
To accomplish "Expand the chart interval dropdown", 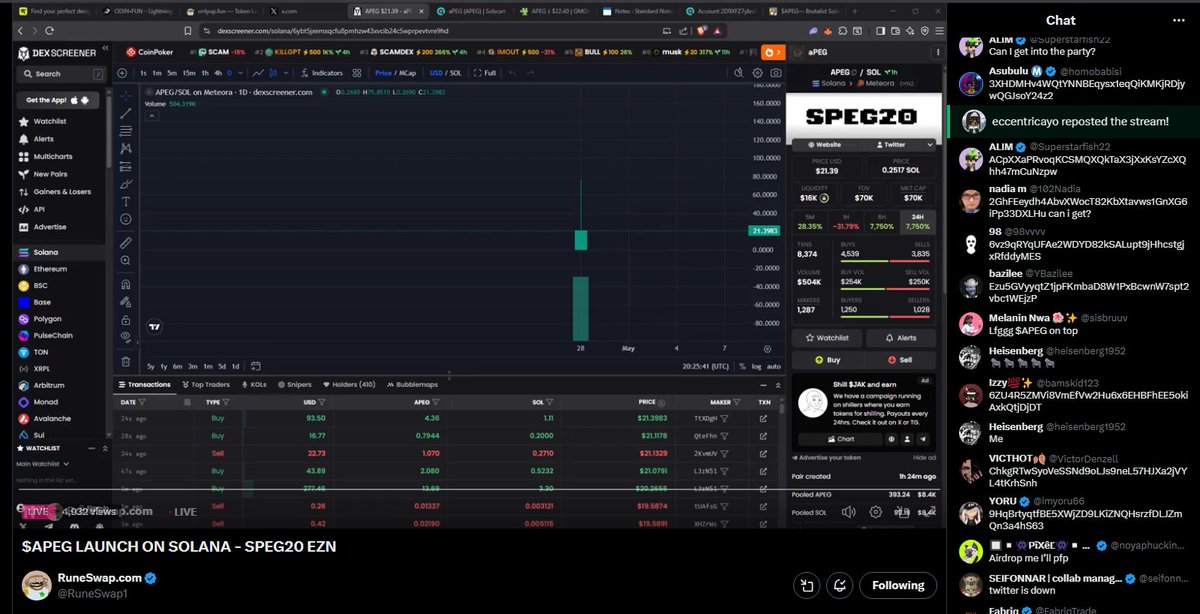I will (239, 73).
